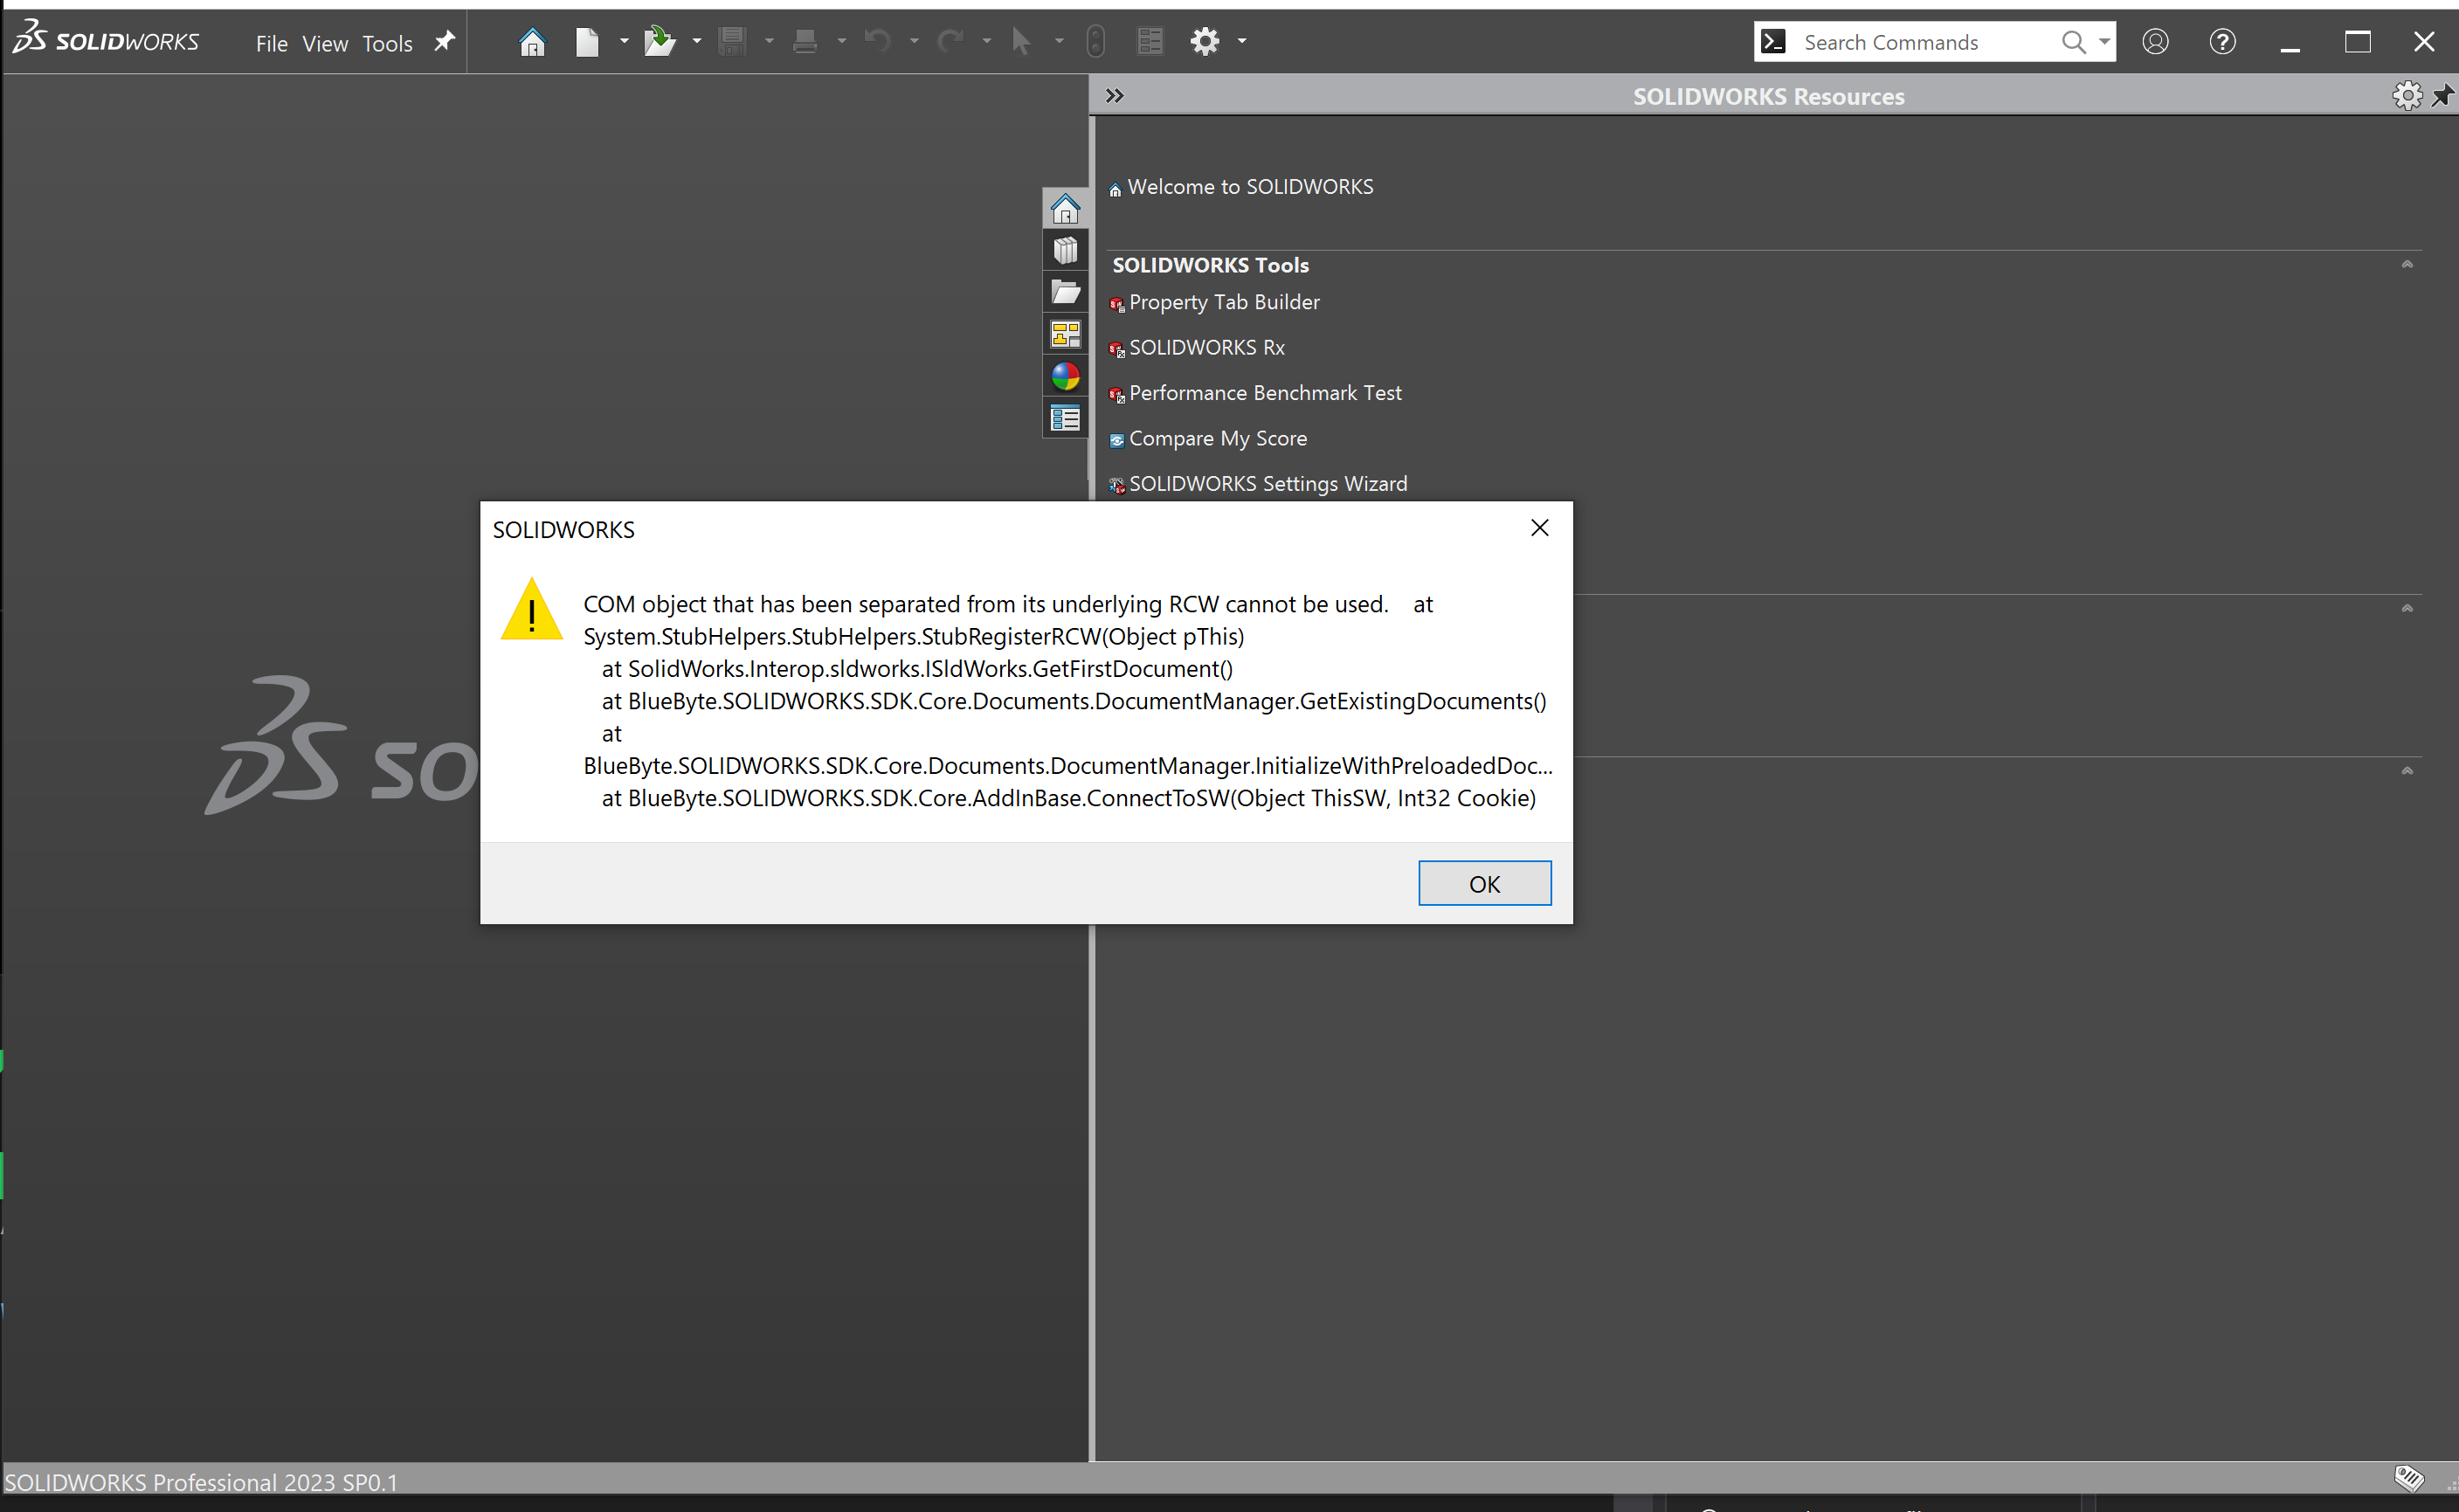Screen dimensions: 2459x1512
Task: Expand the Save dropdown arrow
Action: (769, 42)
